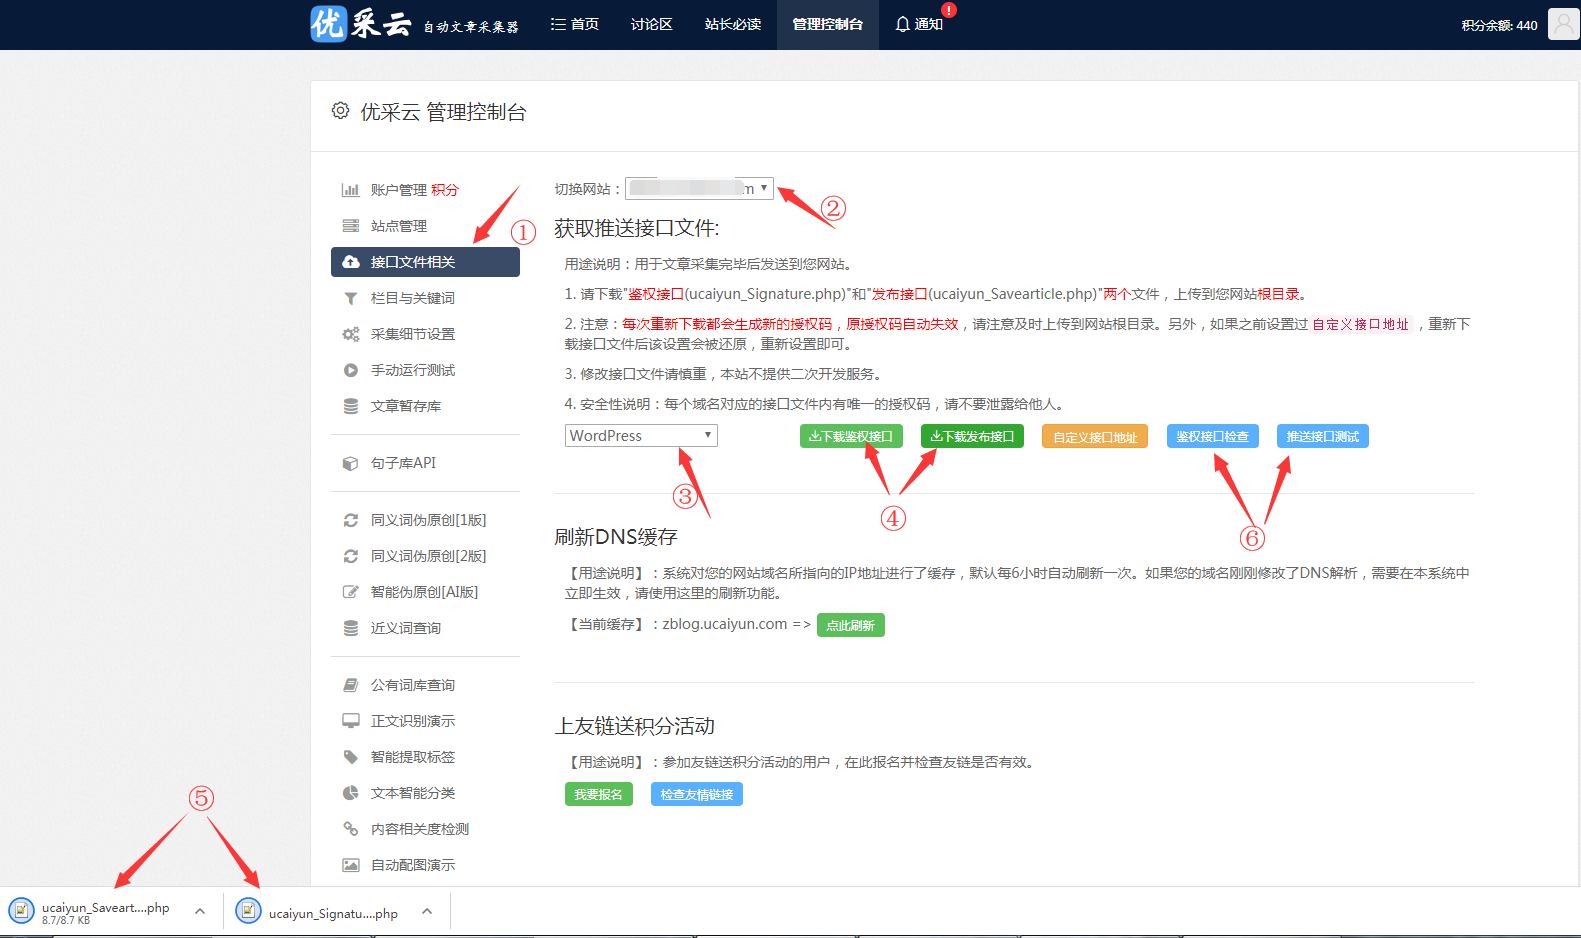Expand the ucaiyun_Saveart download options chevron
The width and height of the screenshot is (1581, 938).
200,911
